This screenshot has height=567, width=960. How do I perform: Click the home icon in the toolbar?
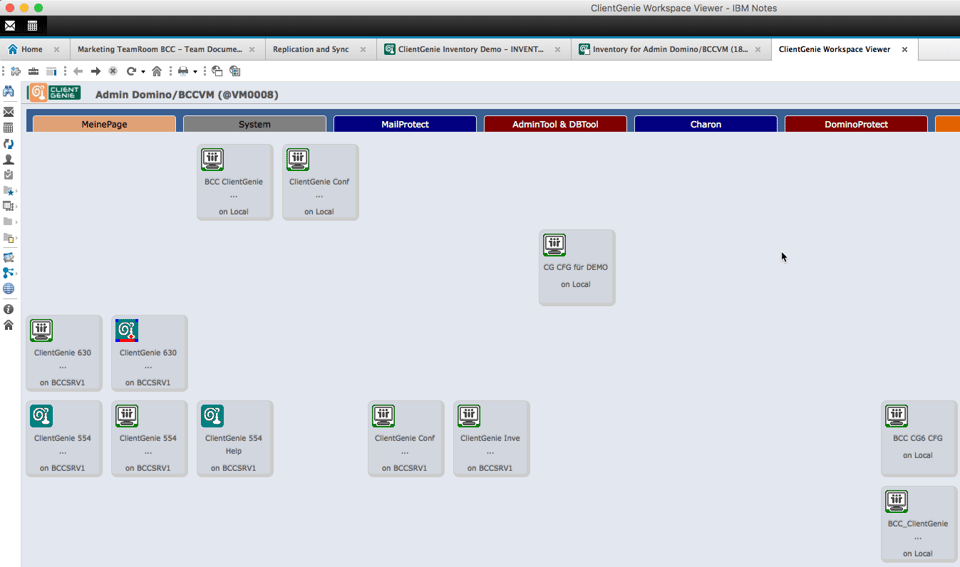[157, 71]
